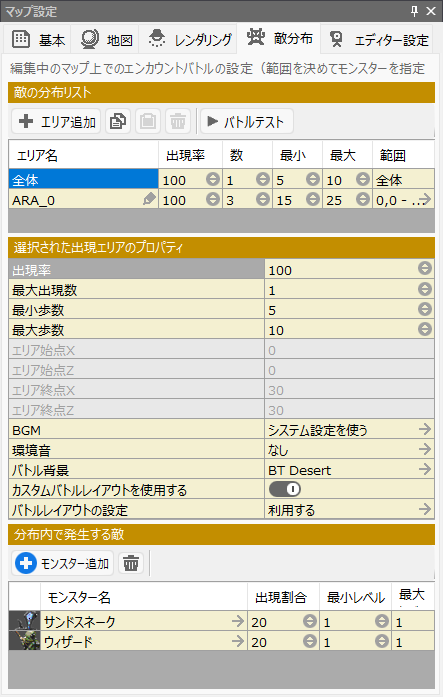Click the モンスター追加 button

(63, 563)
